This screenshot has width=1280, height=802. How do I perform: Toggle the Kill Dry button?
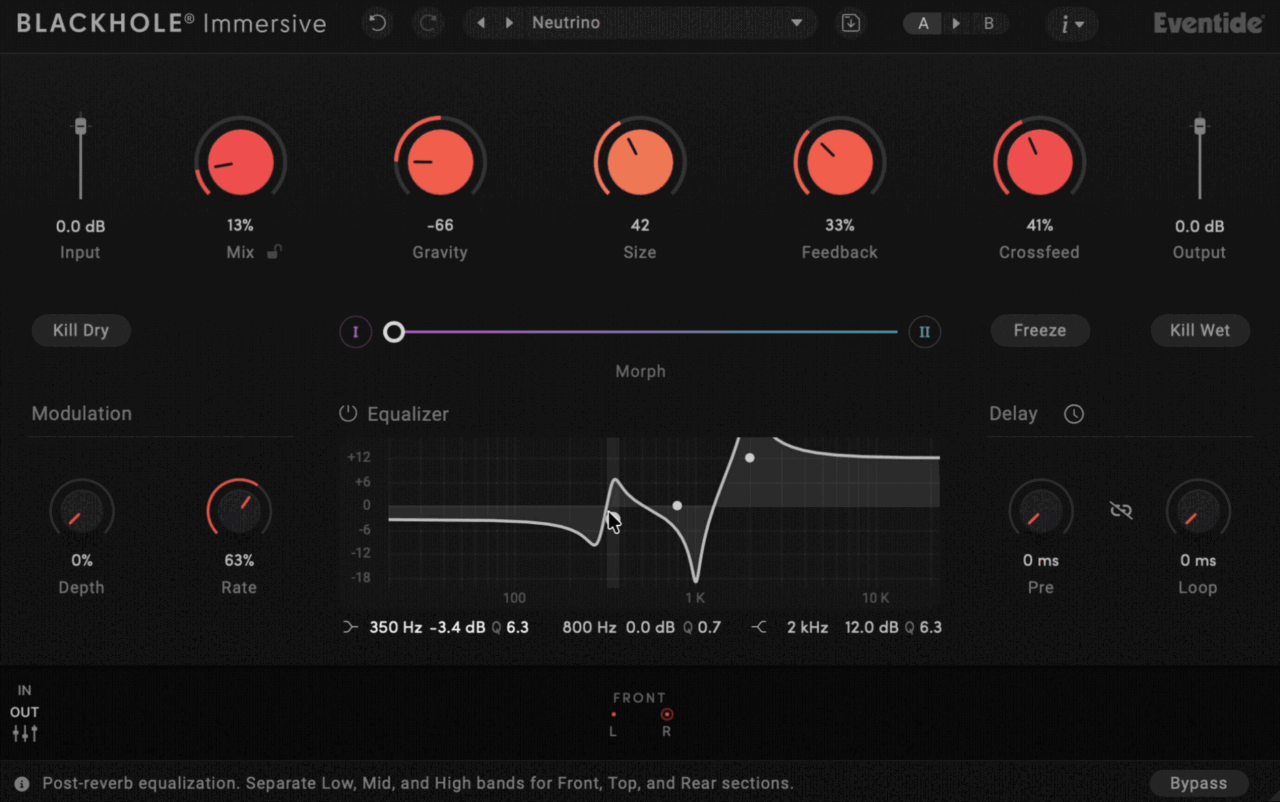click(x=81, y=331)
